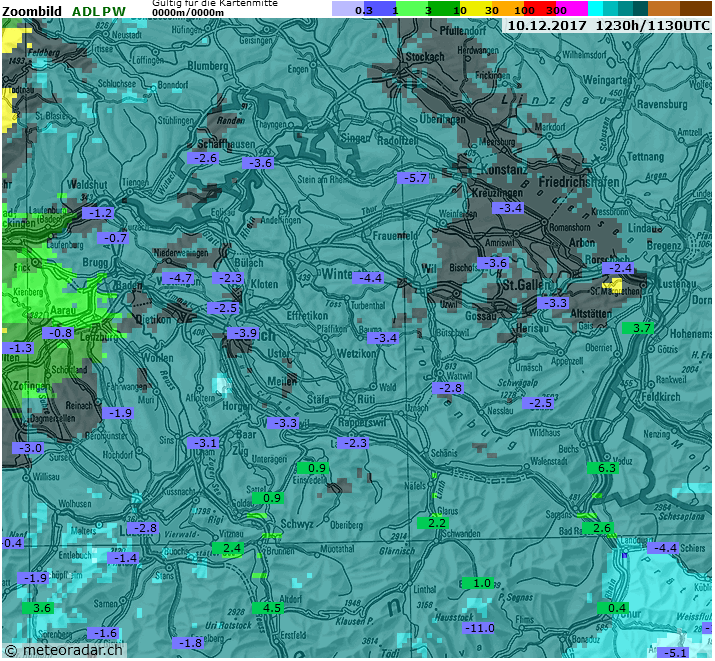The width and height of the screenshot is (715, 661).
Task: Click the green ADLPW label
Action: 98,11
